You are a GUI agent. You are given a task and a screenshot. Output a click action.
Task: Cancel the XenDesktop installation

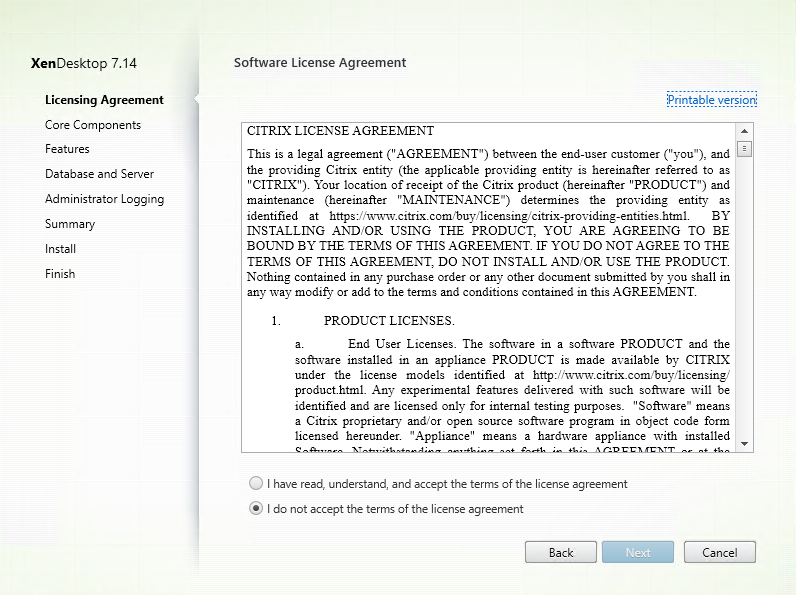click(x=719, y=552)
